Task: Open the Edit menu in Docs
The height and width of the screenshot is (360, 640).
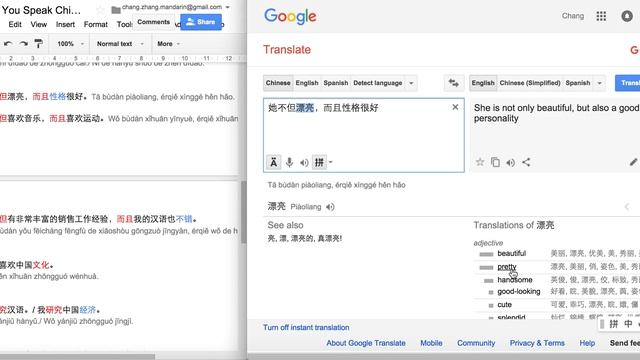Action: [15, 24]
